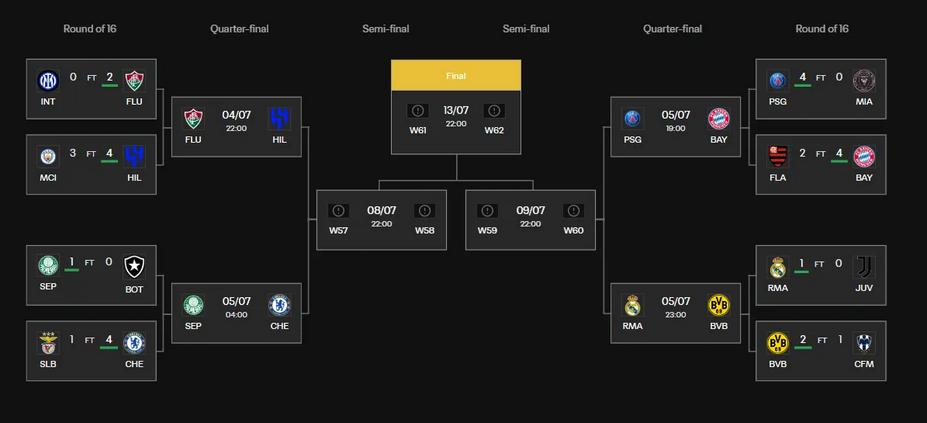Click the W60 label in the semi-final

click(573, 230)
